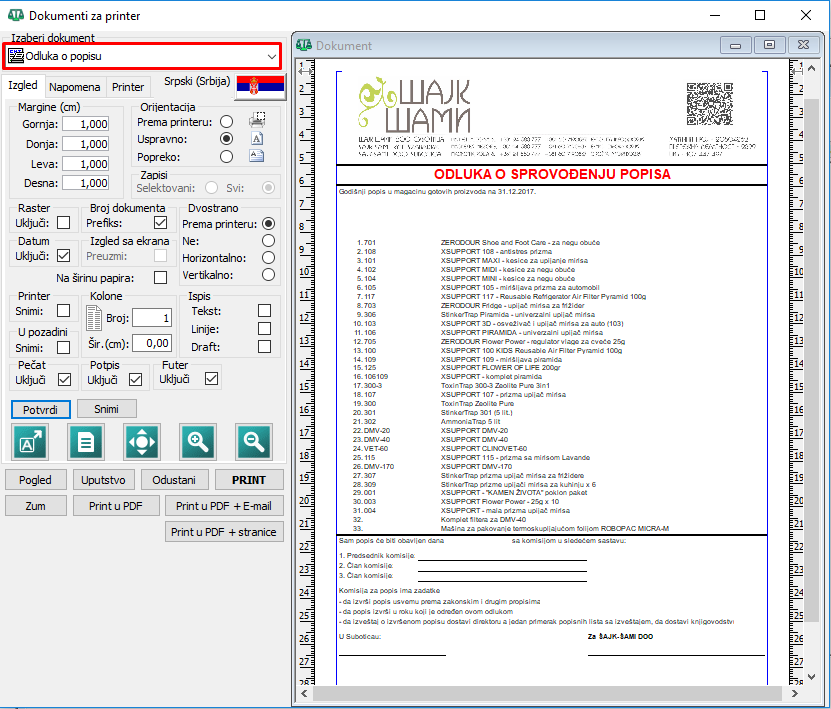The height and width of the screenshot is (709, 831).
Task: Click the export document teal icon
Action: tap(30, 441)
